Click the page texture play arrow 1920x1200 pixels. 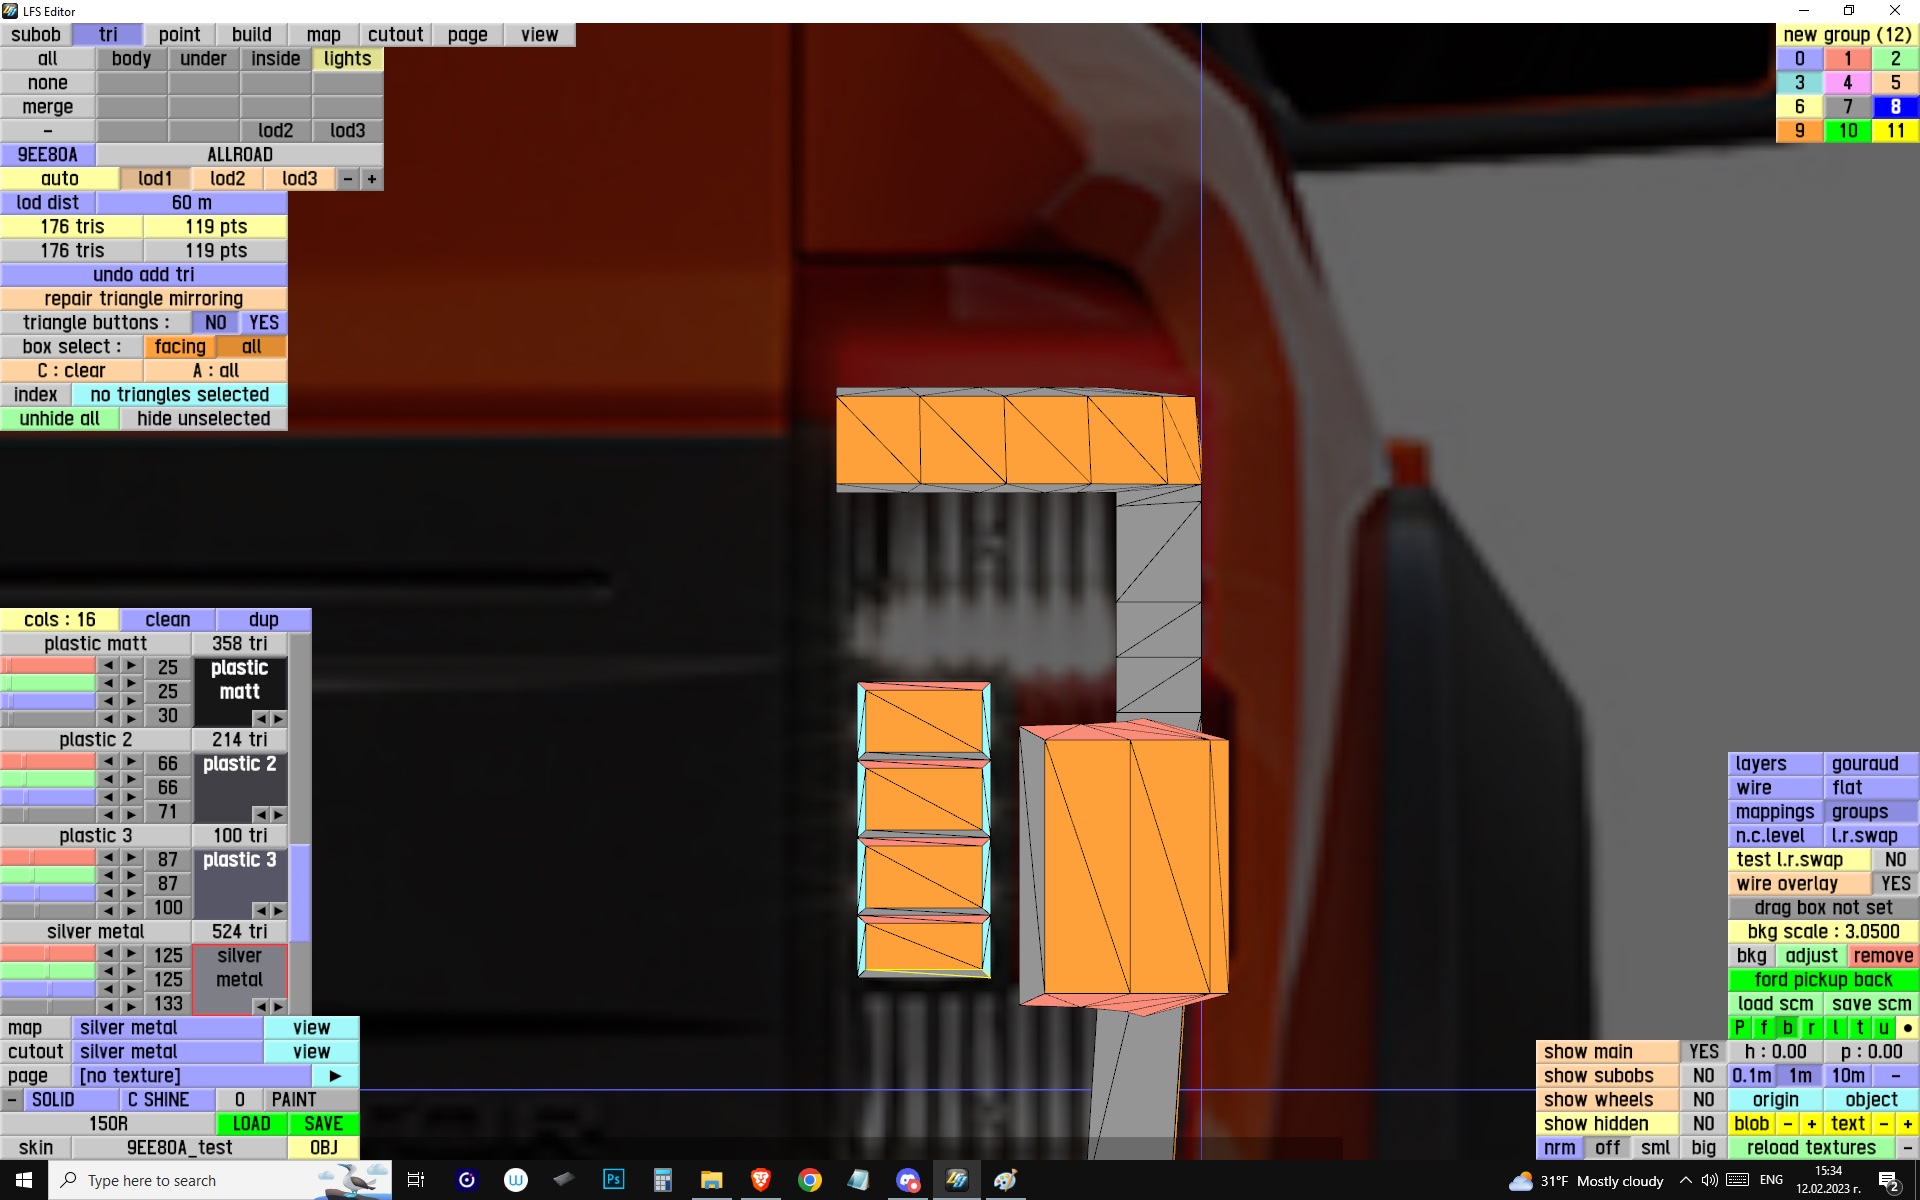point(335,1076)
